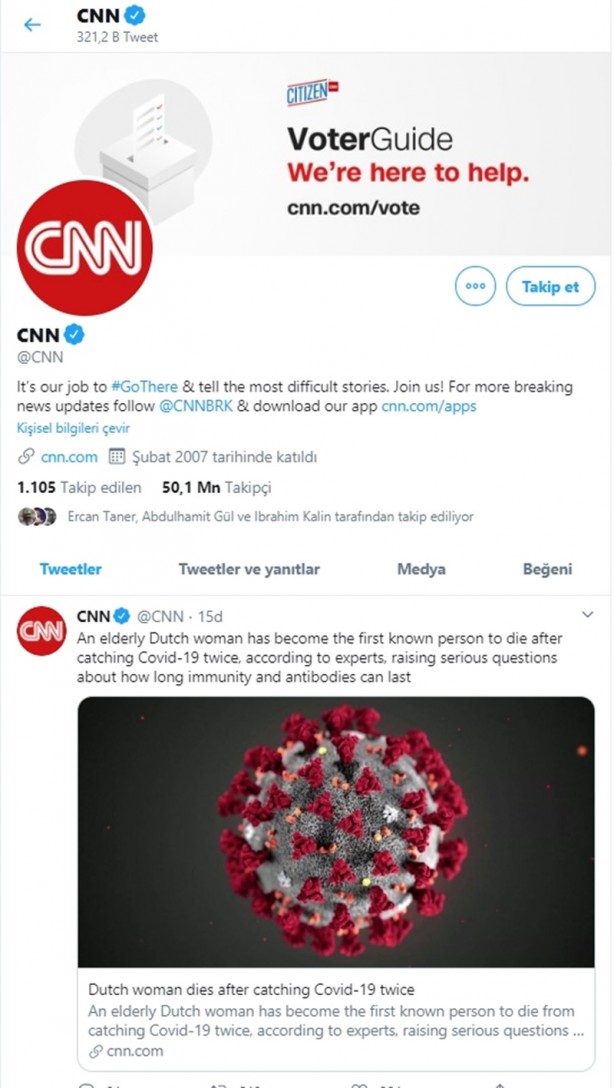The width and height of the screenshot is (614, 1088).
Task: Open the 50,1 Mn Takipçi followers list
Action: tap(216, 488)
